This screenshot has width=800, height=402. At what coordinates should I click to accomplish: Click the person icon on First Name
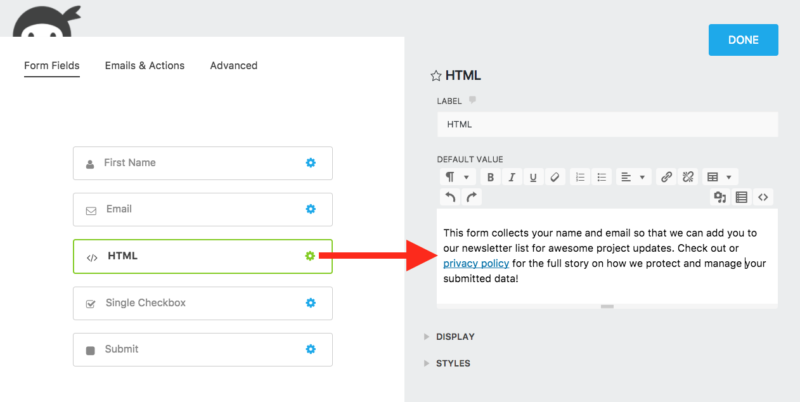coord(90,164)
